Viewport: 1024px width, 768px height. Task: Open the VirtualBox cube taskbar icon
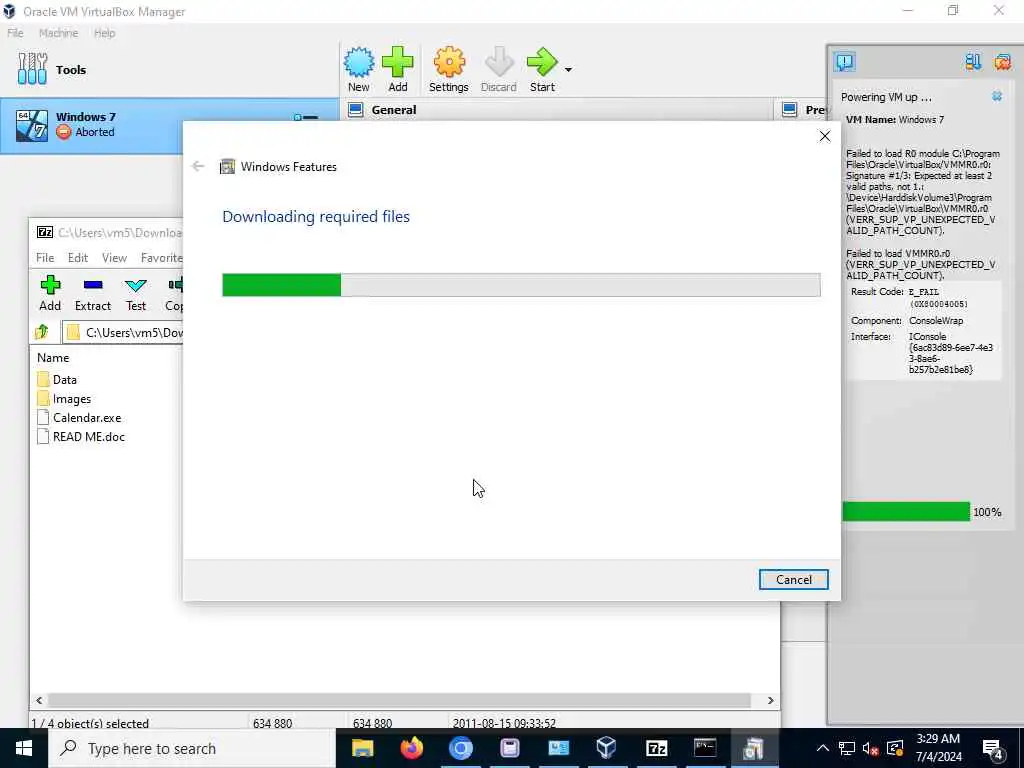[607, 748]
